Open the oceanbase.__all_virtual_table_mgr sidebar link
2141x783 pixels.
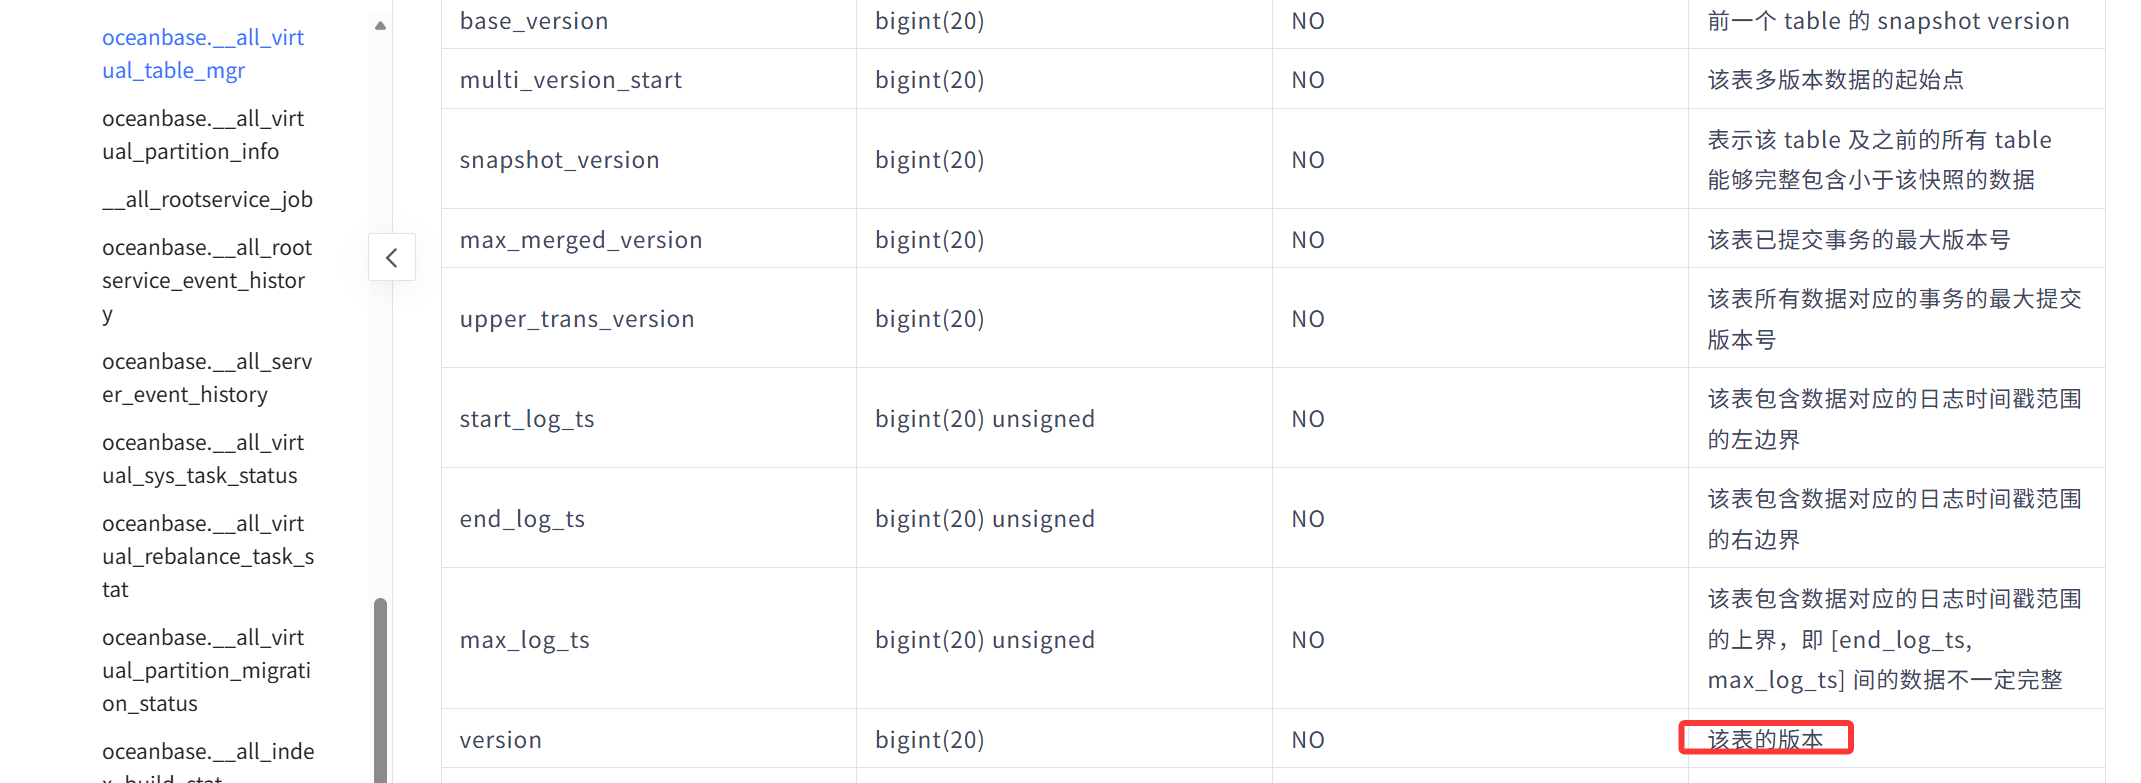(203, 54)
